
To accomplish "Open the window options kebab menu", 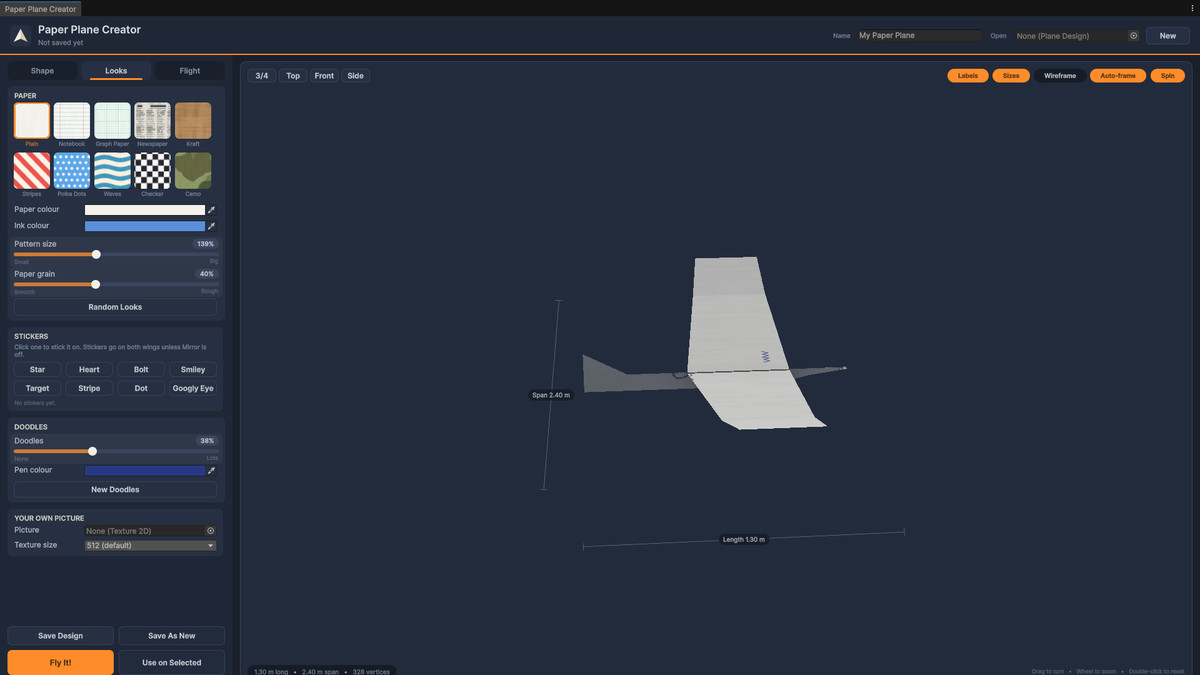I will (1190, 8).
